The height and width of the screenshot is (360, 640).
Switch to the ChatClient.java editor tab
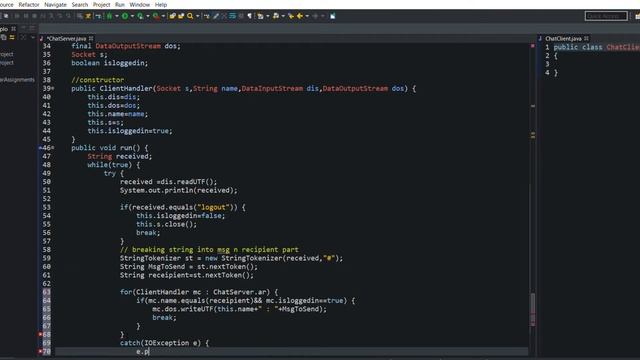(x=563, y=38)
